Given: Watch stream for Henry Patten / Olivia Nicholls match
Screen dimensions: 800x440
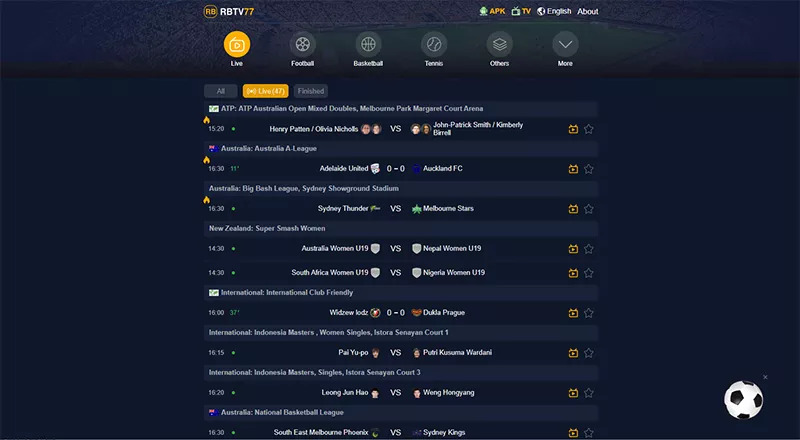Looking at the screenshot, I should [x=573, y=129].
